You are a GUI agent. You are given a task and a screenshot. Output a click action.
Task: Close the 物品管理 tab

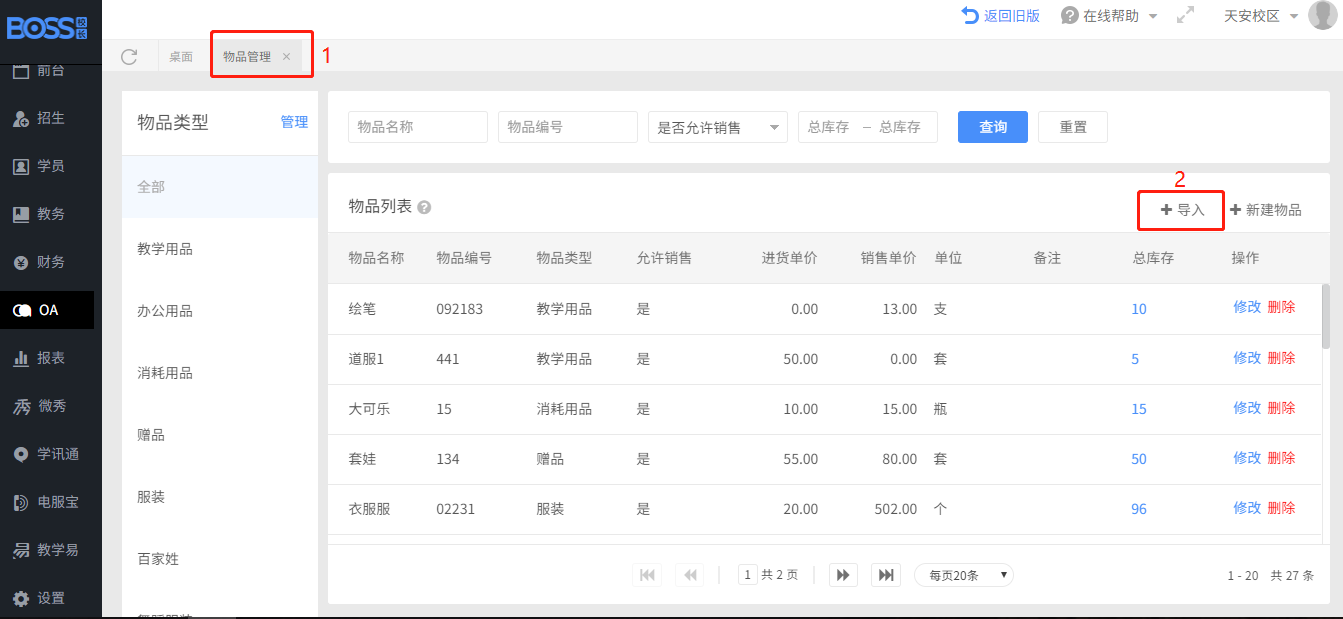[286, 57]
